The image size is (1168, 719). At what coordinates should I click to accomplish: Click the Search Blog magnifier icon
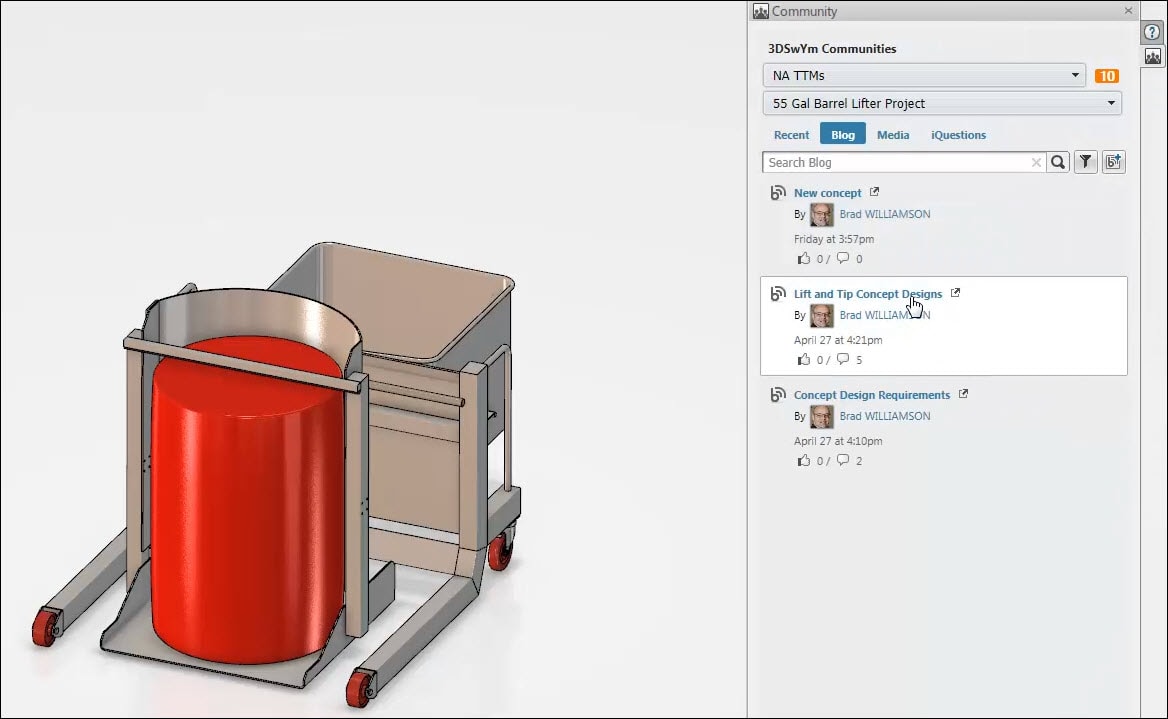pyautogui.click(x=1058, y=162)
